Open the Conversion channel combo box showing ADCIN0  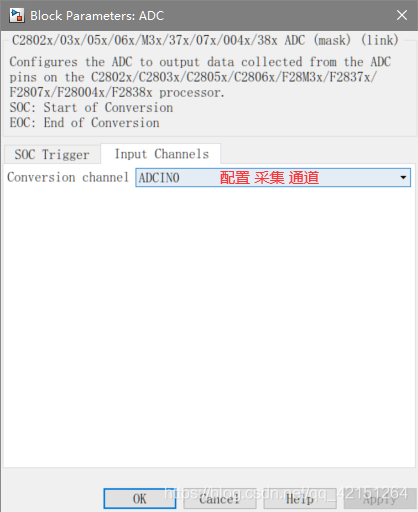pos(273,177)
